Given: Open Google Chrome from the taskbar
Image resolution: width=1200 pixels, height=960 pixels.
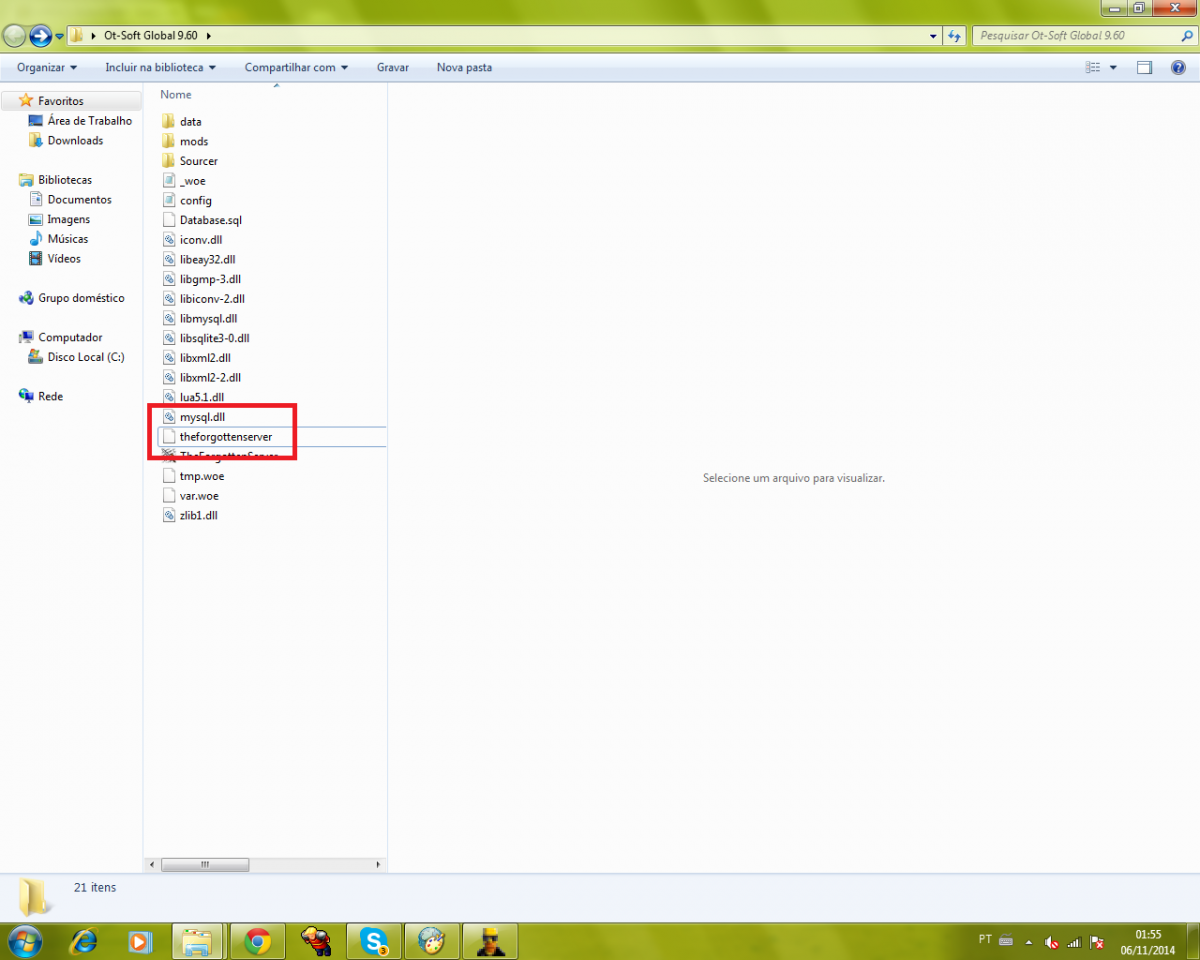Looking at the screenshot, I should pyautogui.click(x=258, y=941).
